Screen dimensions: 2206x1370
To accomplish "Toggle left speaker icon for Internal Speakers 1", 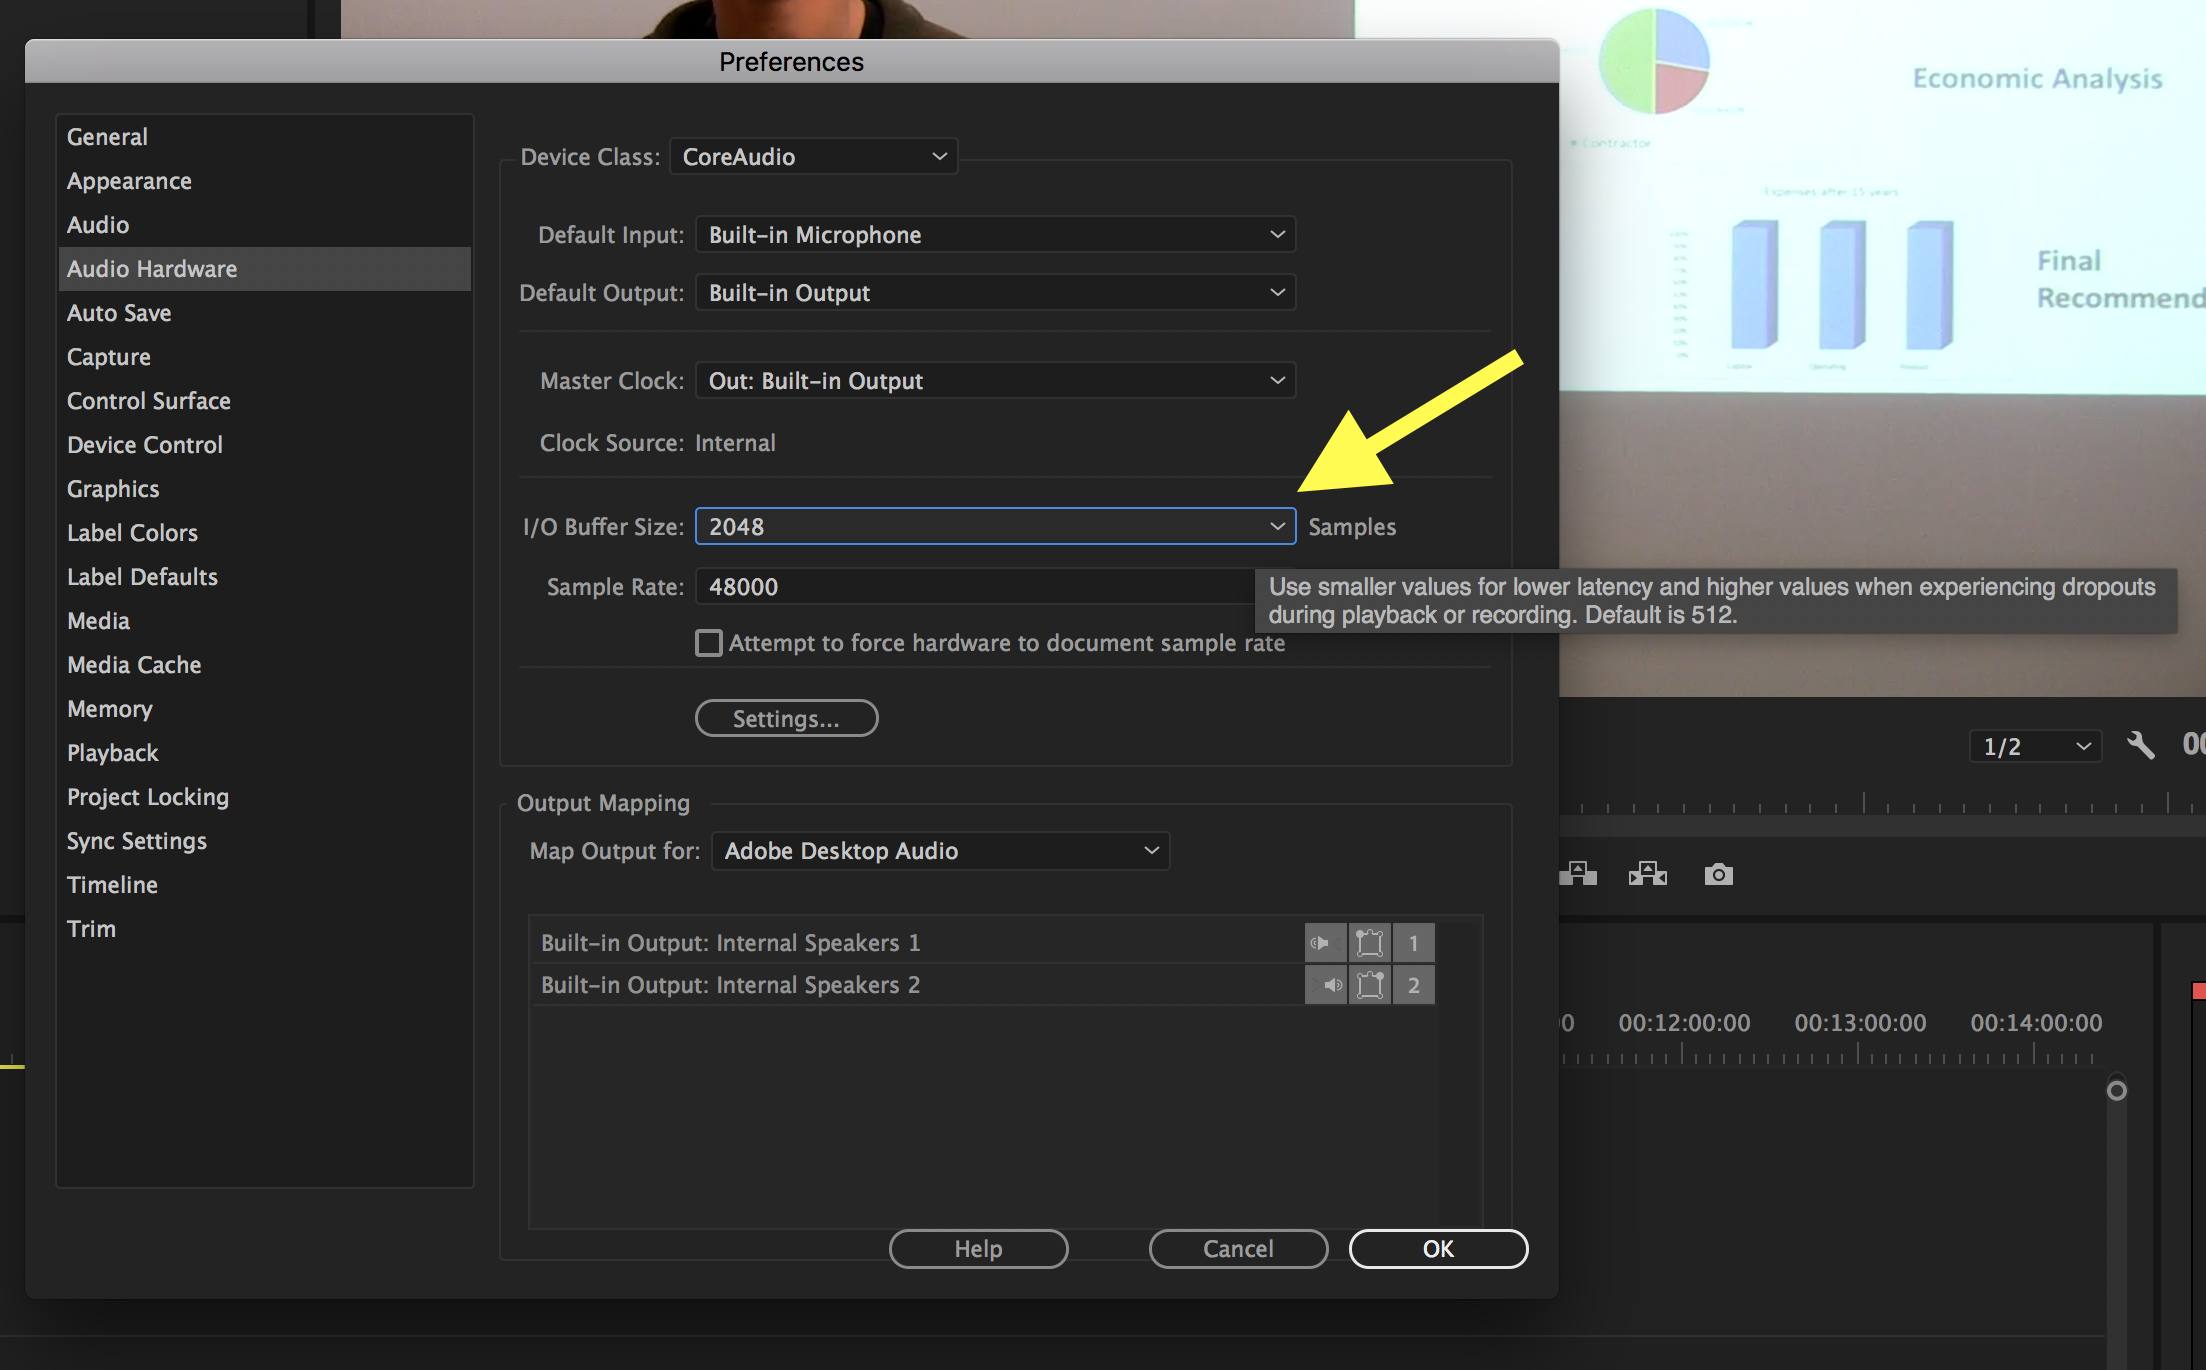I will coord(1325,943).
